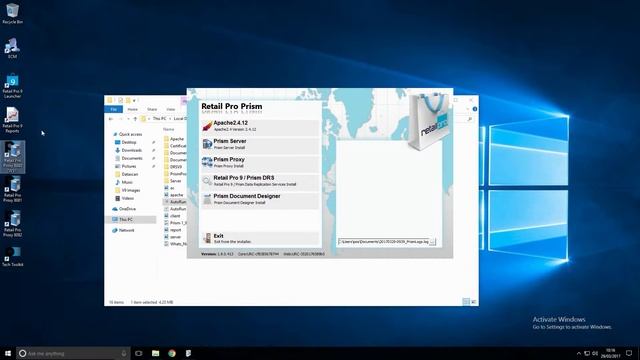This screenshot has width=640, height=360.
Task: Click the installer app icon on taskbar
Action: pos(188,353)
